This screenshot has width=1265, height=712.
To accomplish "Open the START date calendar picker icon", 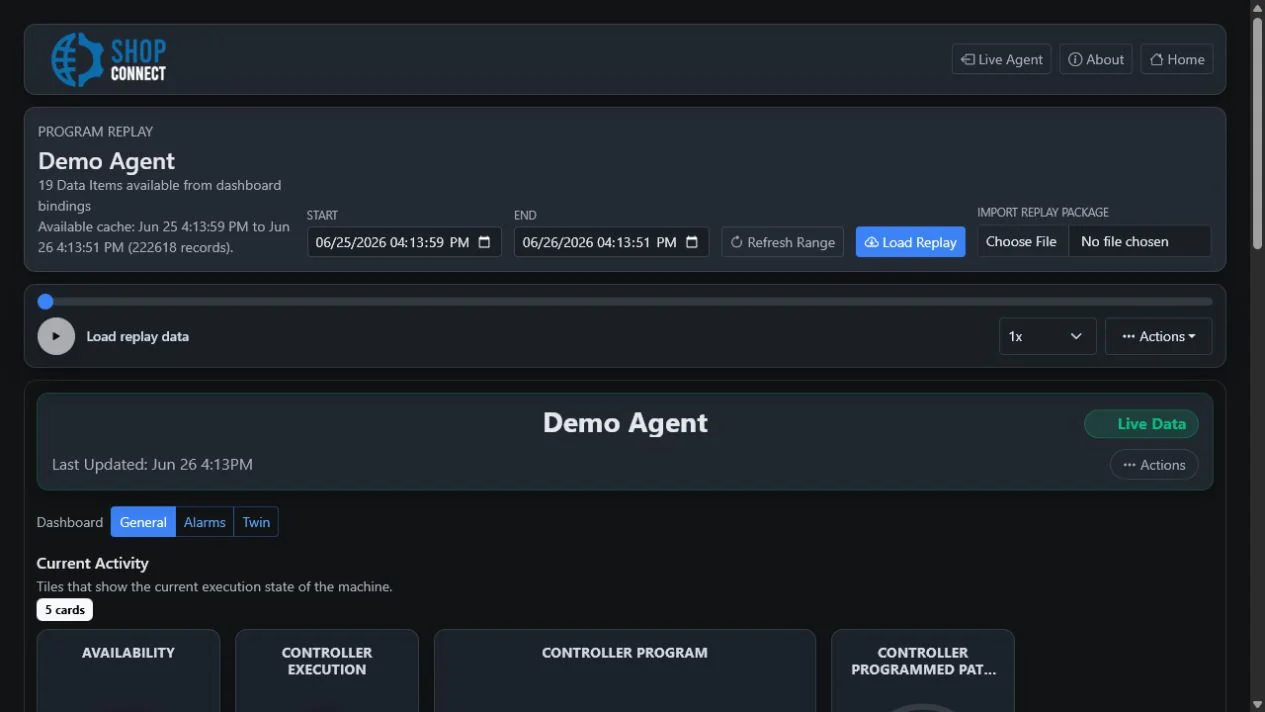I will [x=485, y=242].
